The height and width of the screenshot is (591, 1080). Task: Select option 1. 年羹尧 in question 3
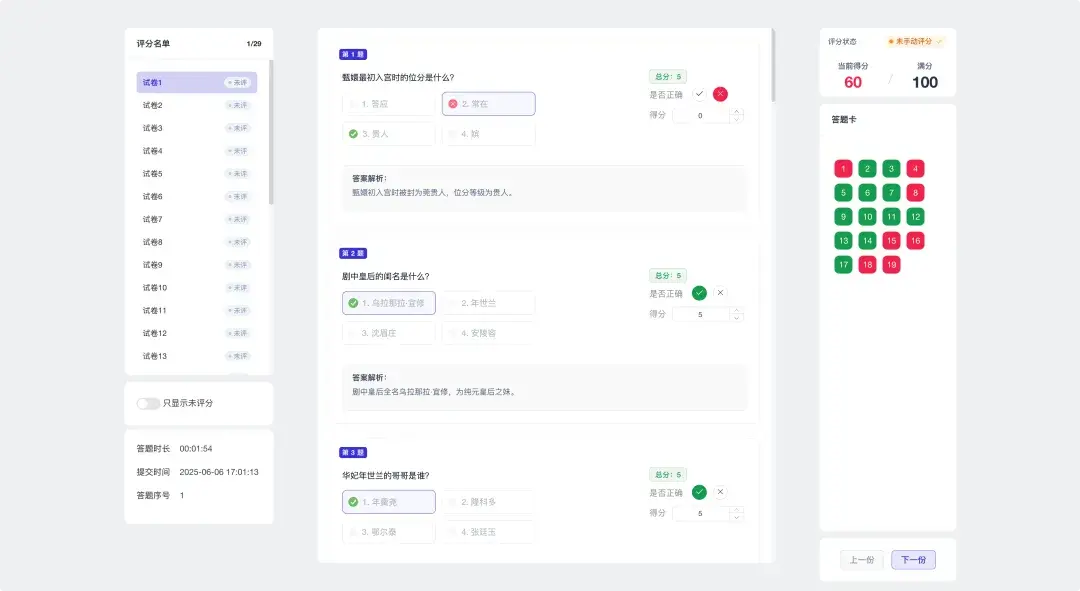coord(388,502)
